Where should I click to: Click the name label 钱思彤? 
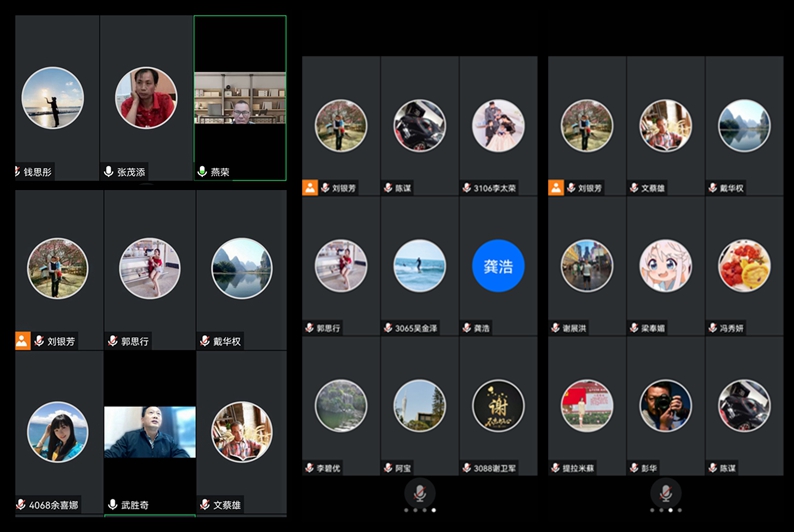pos(40,172)
